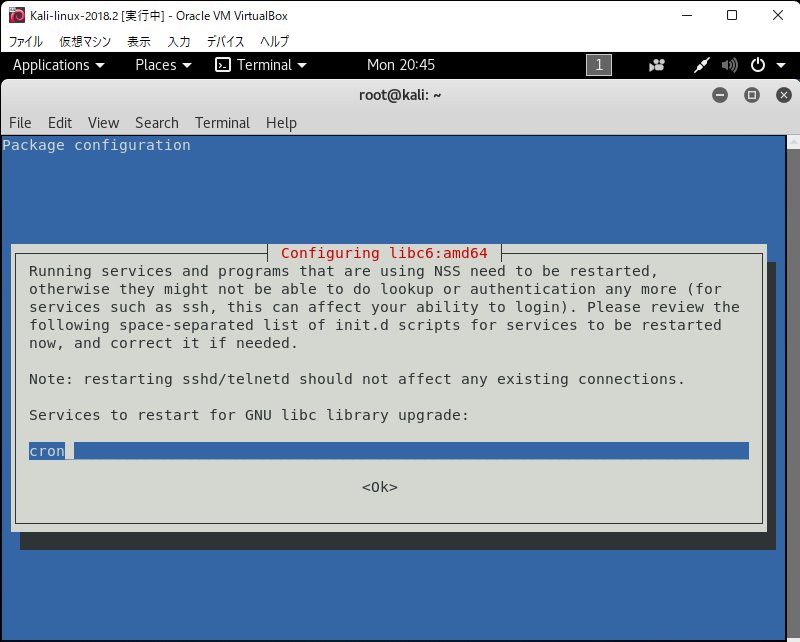Open the terminal Help menu
This screenshot has height=642, width=800.
coord(281,123)
